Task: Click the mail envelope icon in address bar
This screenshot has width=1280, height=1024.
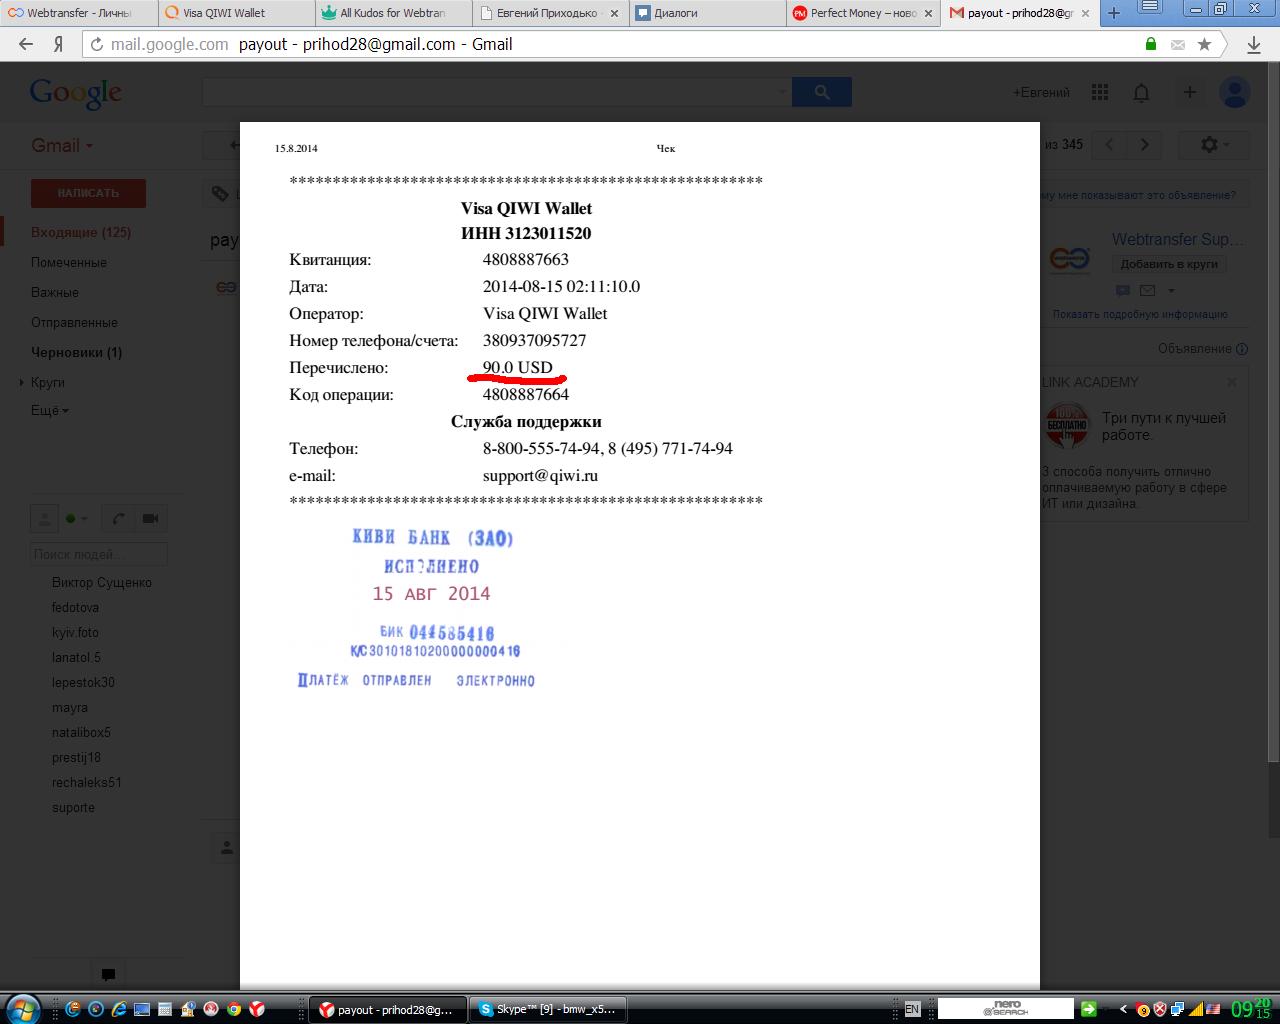Action: (1178, 44)
